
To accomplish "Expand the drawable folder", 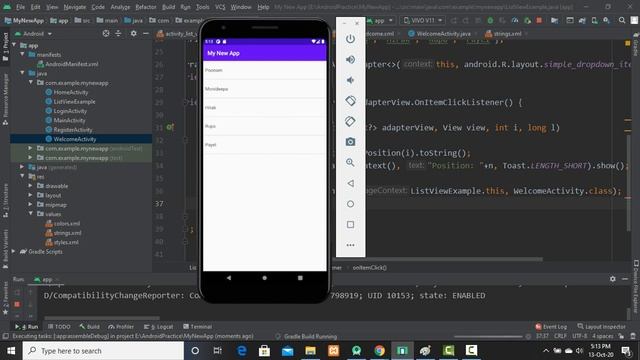I will point(31,186).
